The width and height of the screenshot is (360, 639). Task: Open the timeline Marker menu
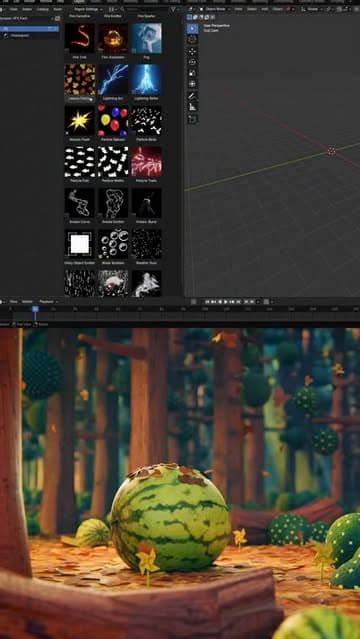[x=27, y=302]
